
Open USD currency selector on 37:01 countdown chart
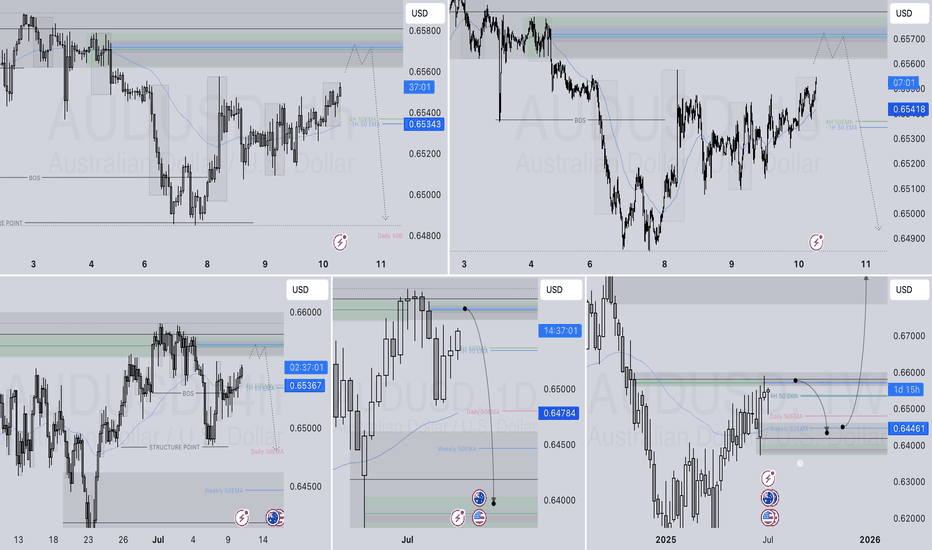coord(425,13)
